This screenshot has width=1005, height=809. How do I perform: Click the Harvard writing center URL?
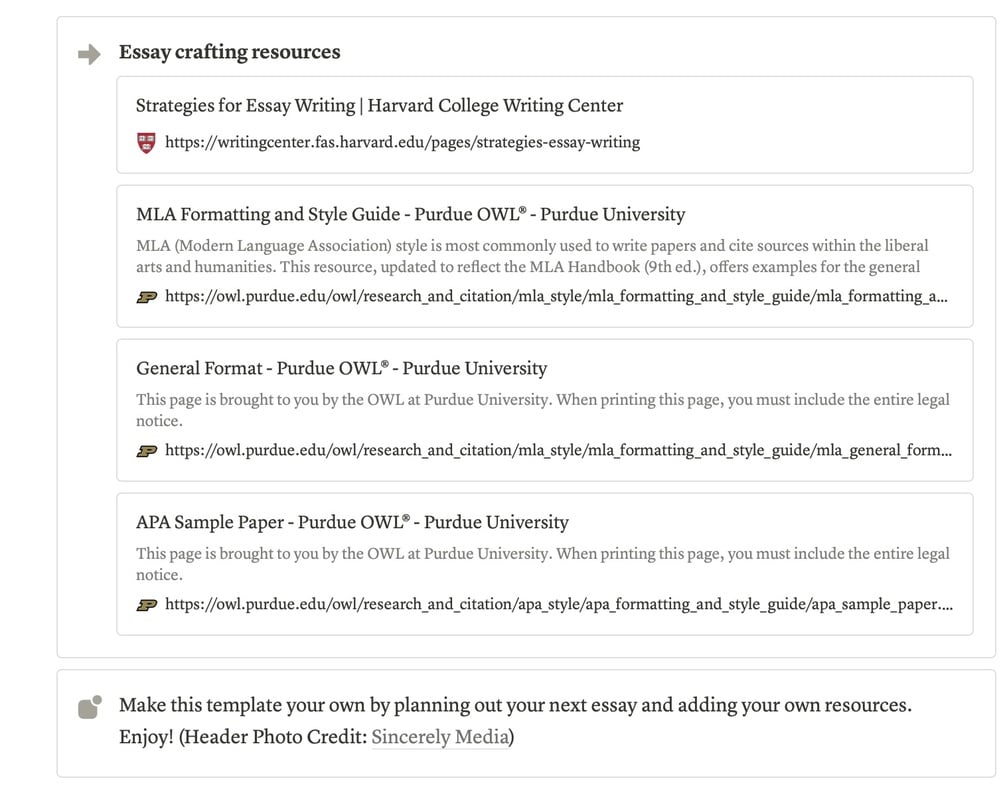point(402,142)
